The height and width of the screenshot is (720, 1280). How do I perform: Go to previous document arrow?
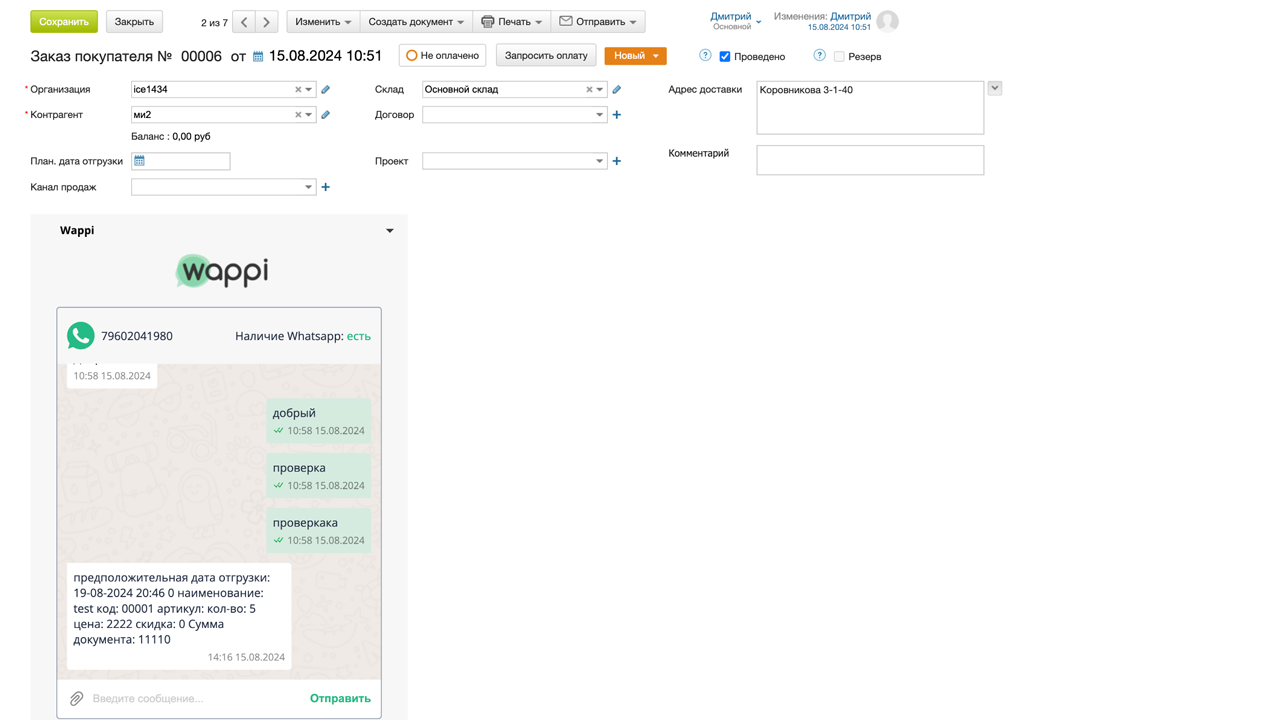click(x=244, y=22)
